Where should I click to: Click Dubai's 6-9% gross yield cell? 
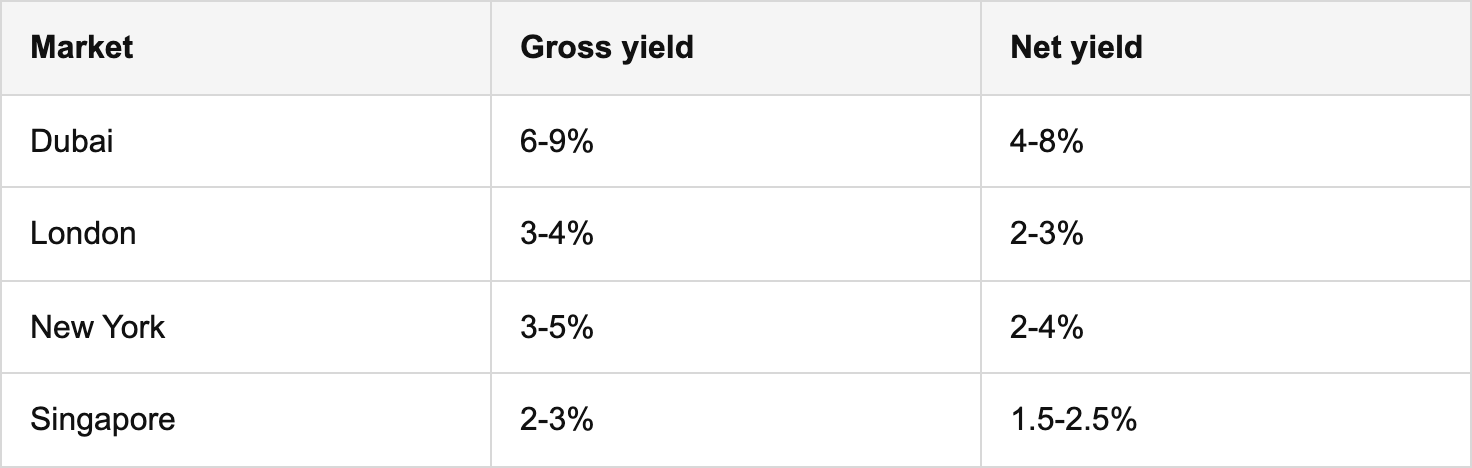coord(557,141)
